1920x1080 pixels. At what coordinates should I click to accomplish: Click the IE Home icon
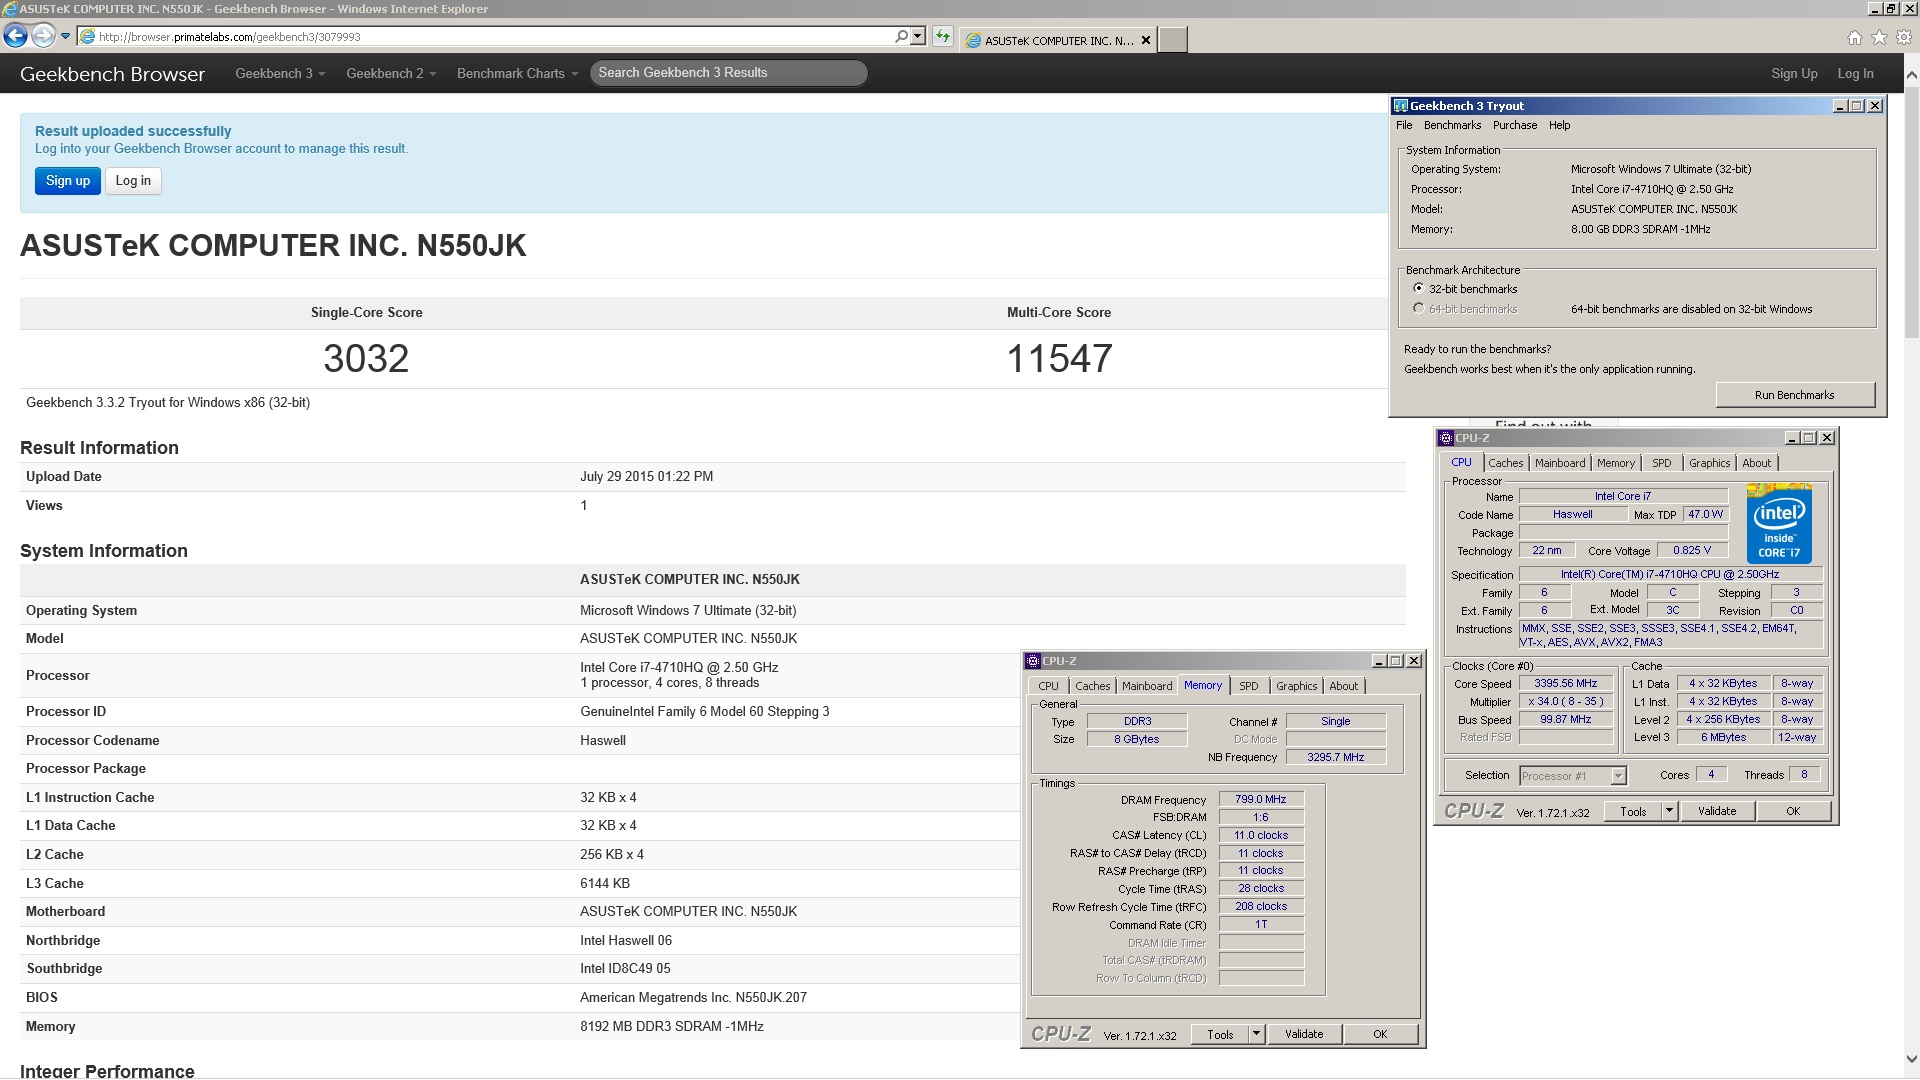pos(1855,37)
